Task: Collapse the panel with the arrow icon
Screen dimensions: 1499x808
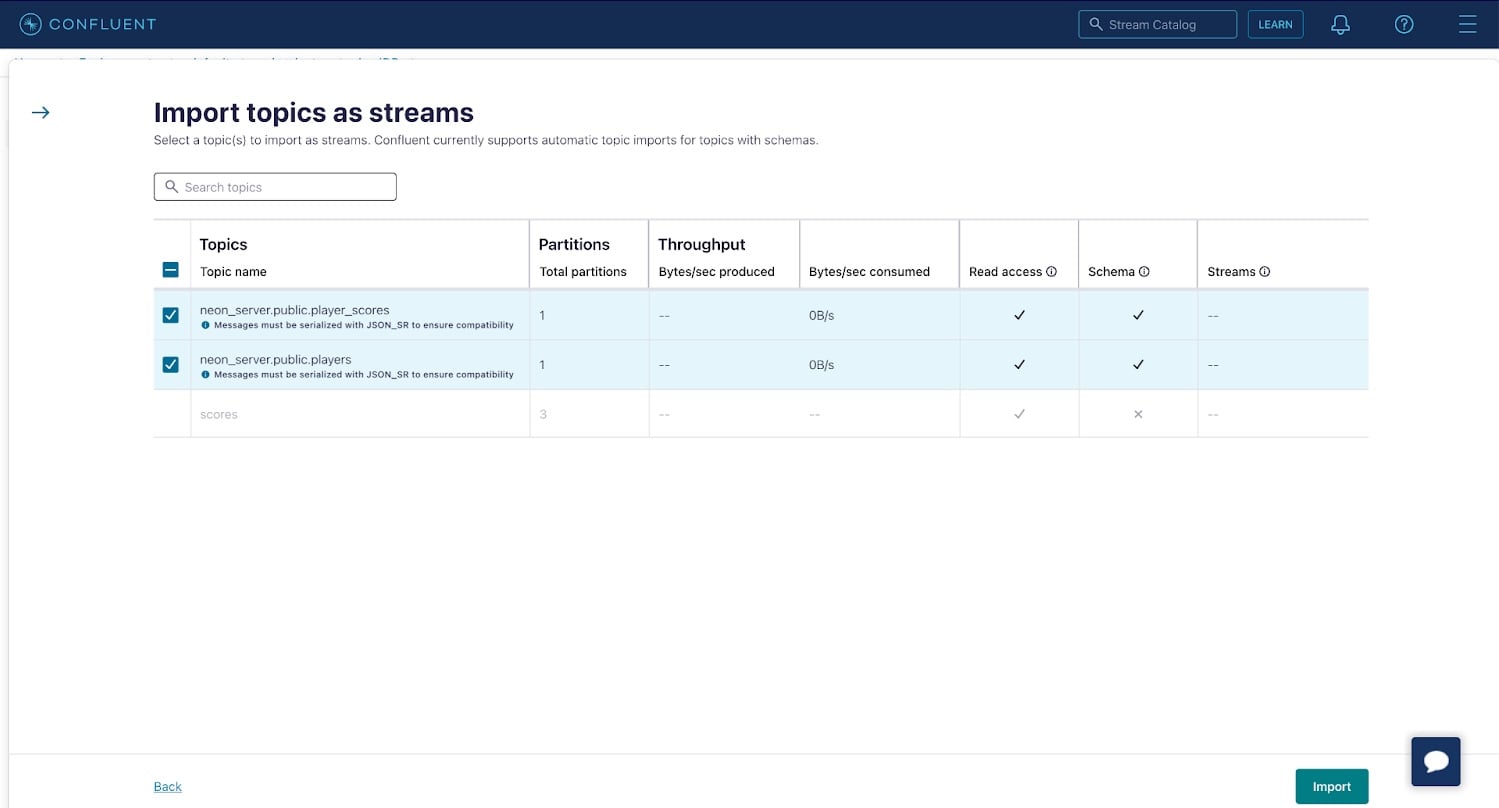Action: pyautogui.click(x=40, y=112)
